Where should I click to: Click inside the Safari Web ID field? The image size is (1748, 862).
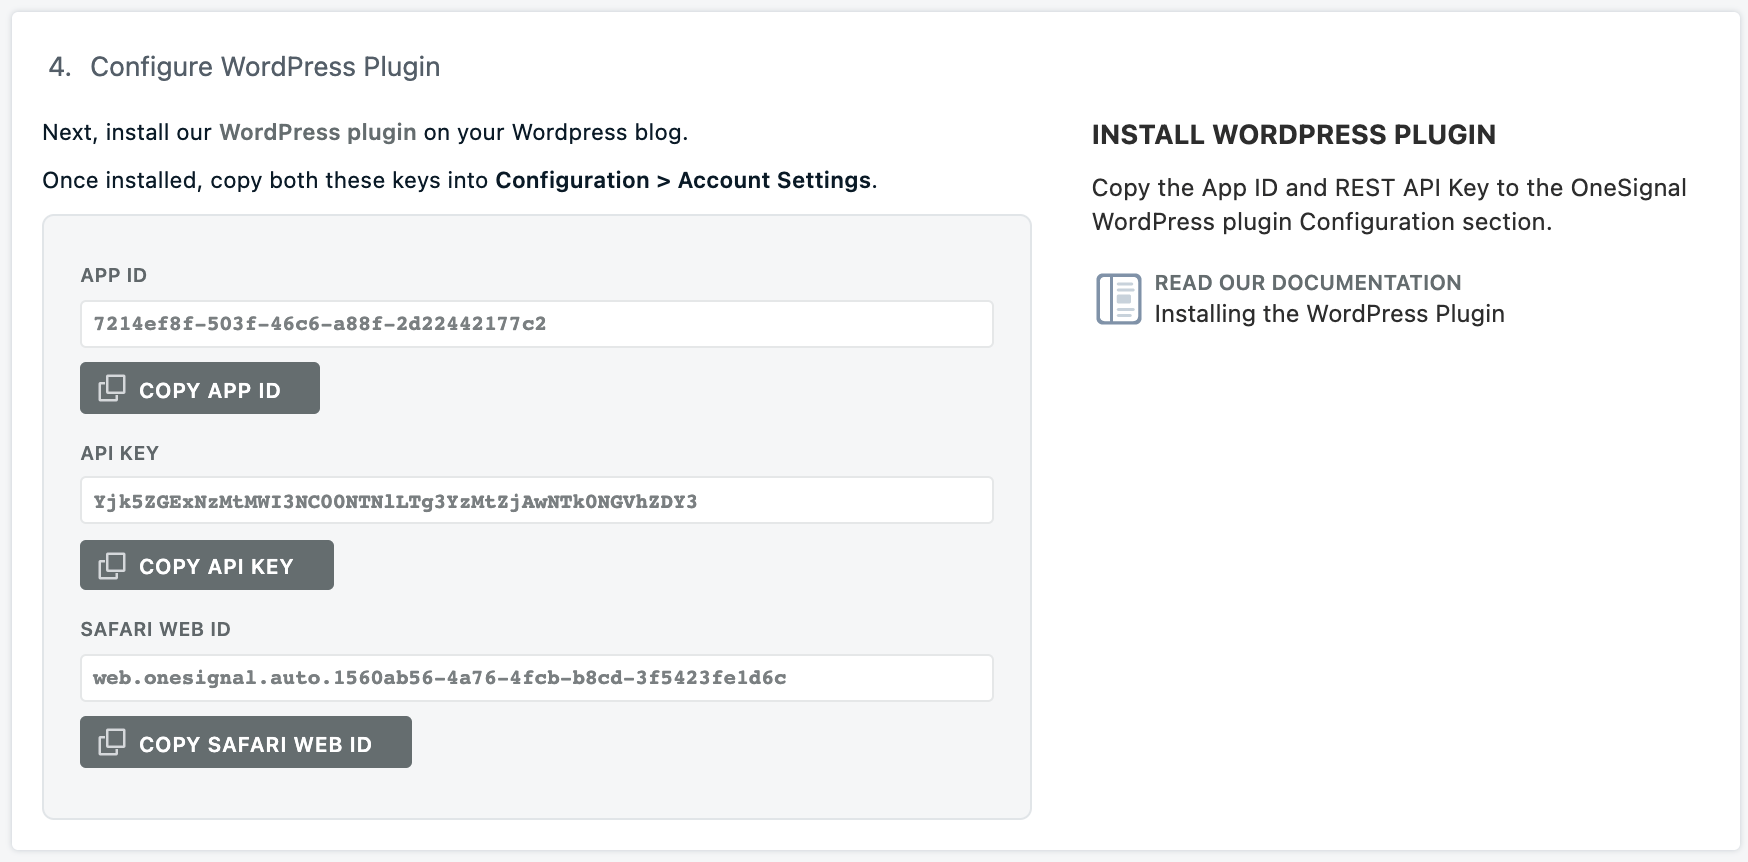coord(536,678)
